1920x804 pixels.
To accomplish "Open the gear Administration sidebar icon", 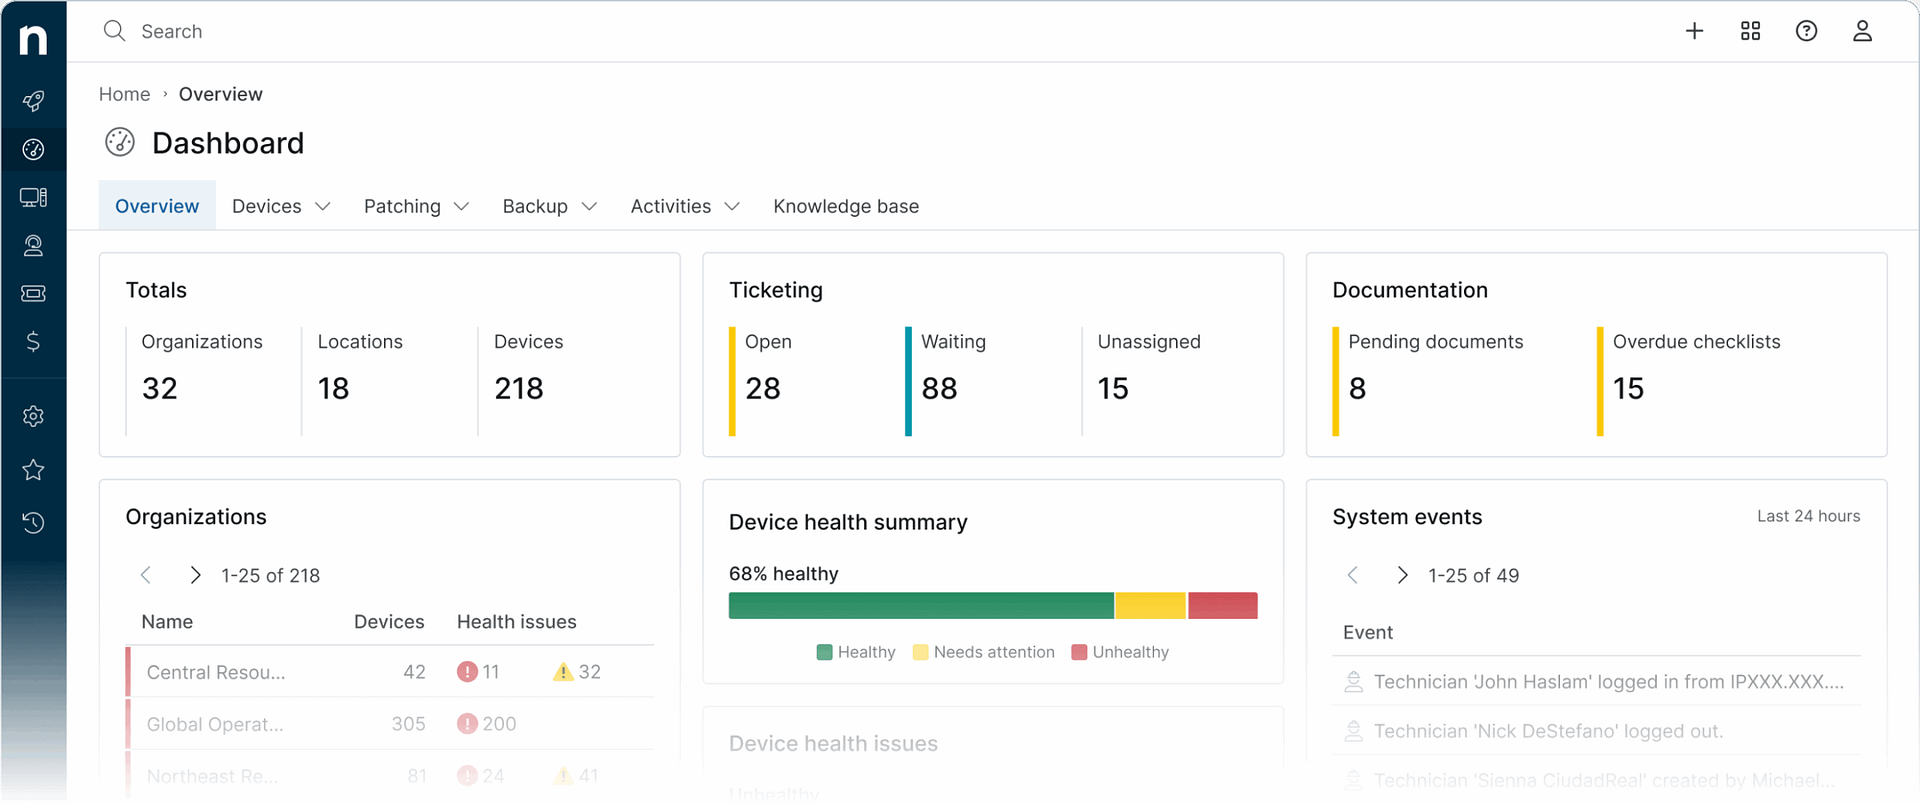I will [33, 416].
